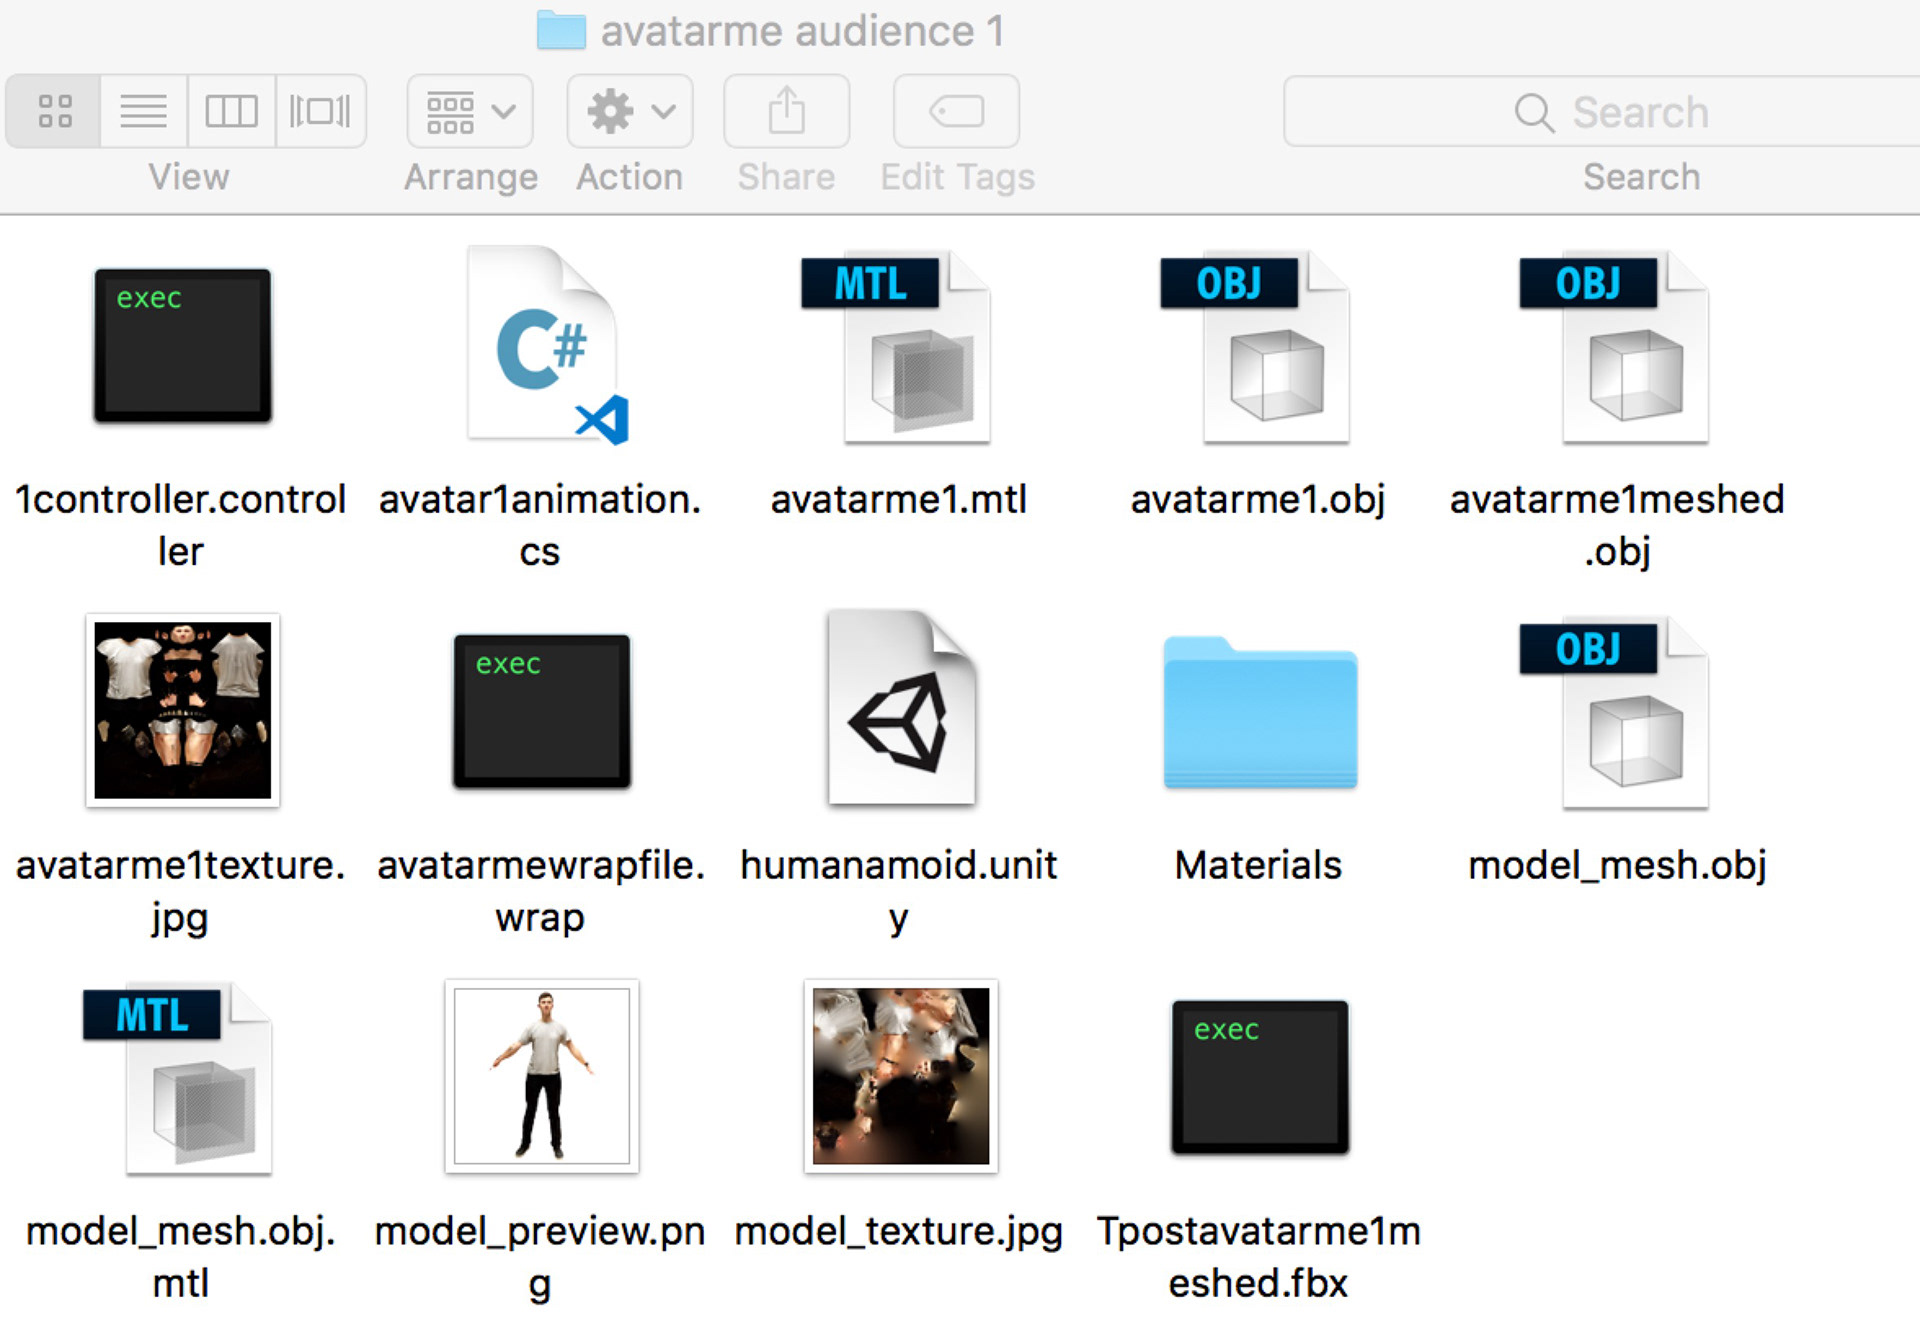Select the avatarme1.obj file icon

pos(1256,346)
